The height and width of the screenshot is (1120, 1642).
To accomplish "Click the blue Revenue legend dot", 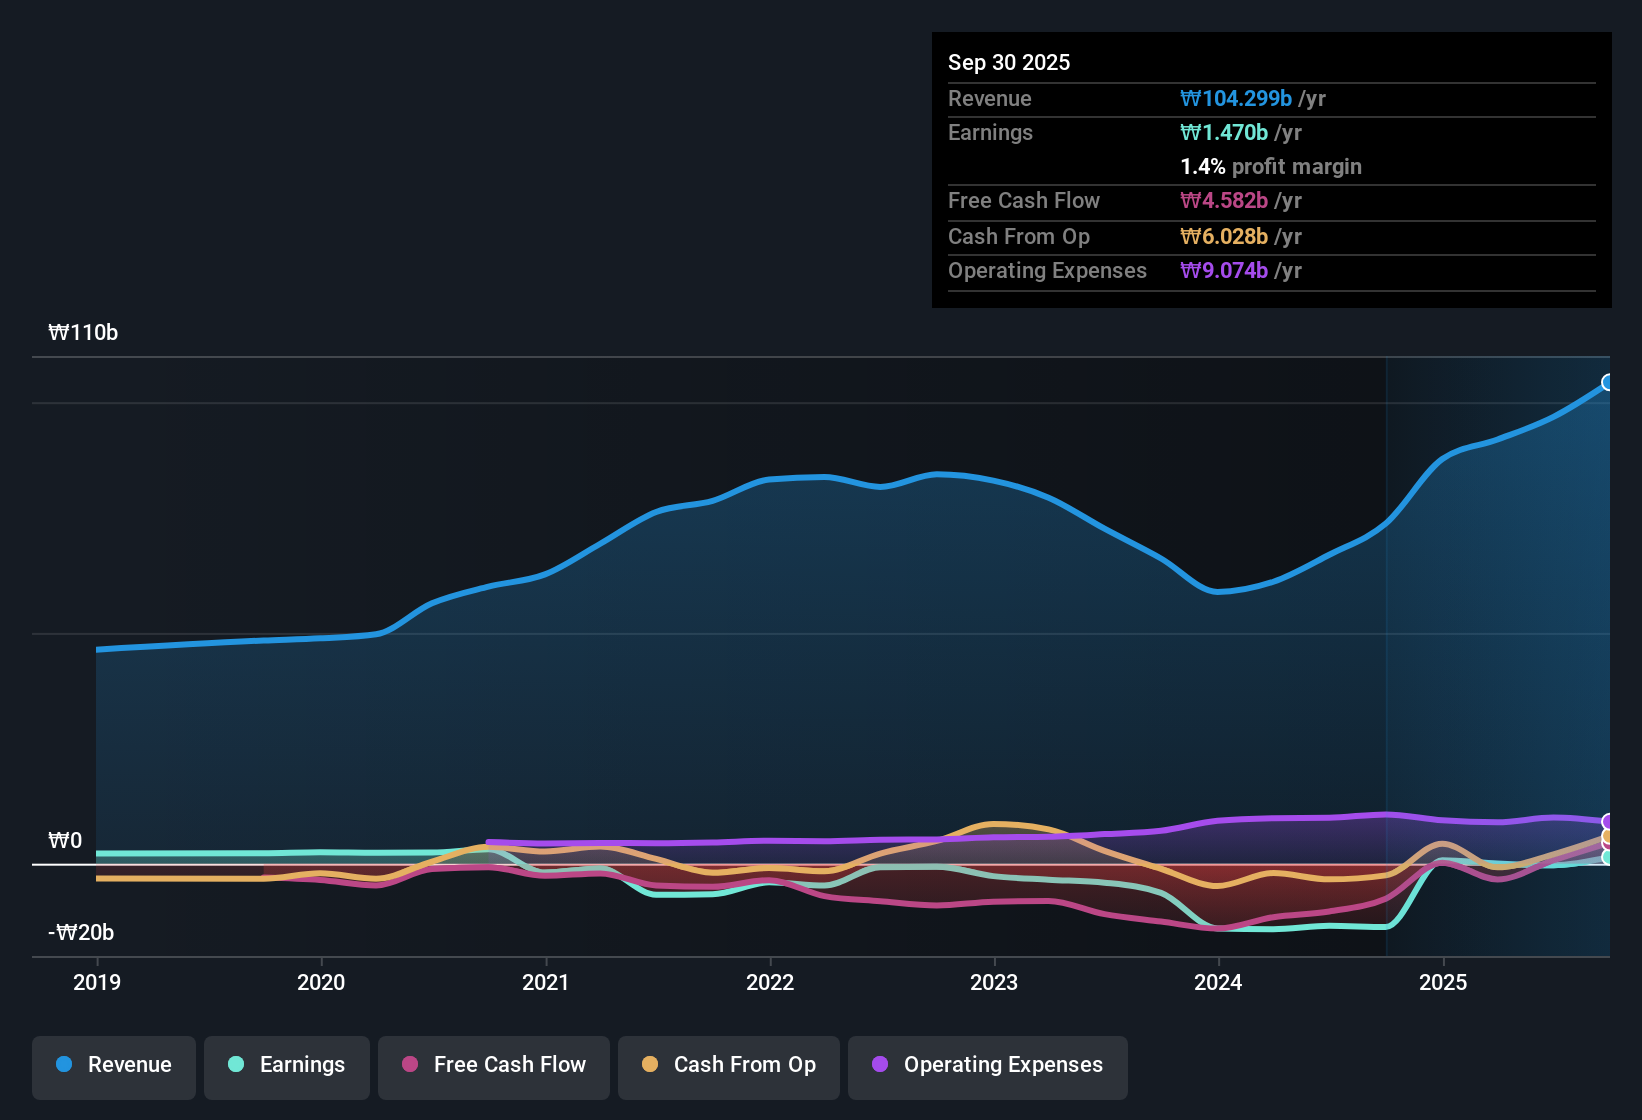I will (x=63, y=1065).
